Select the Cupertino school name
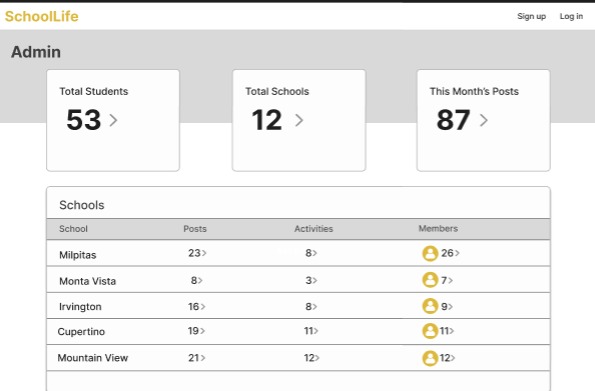Viewport: 595px width, 391px height. pyautogui.click(x=81, y=332)
